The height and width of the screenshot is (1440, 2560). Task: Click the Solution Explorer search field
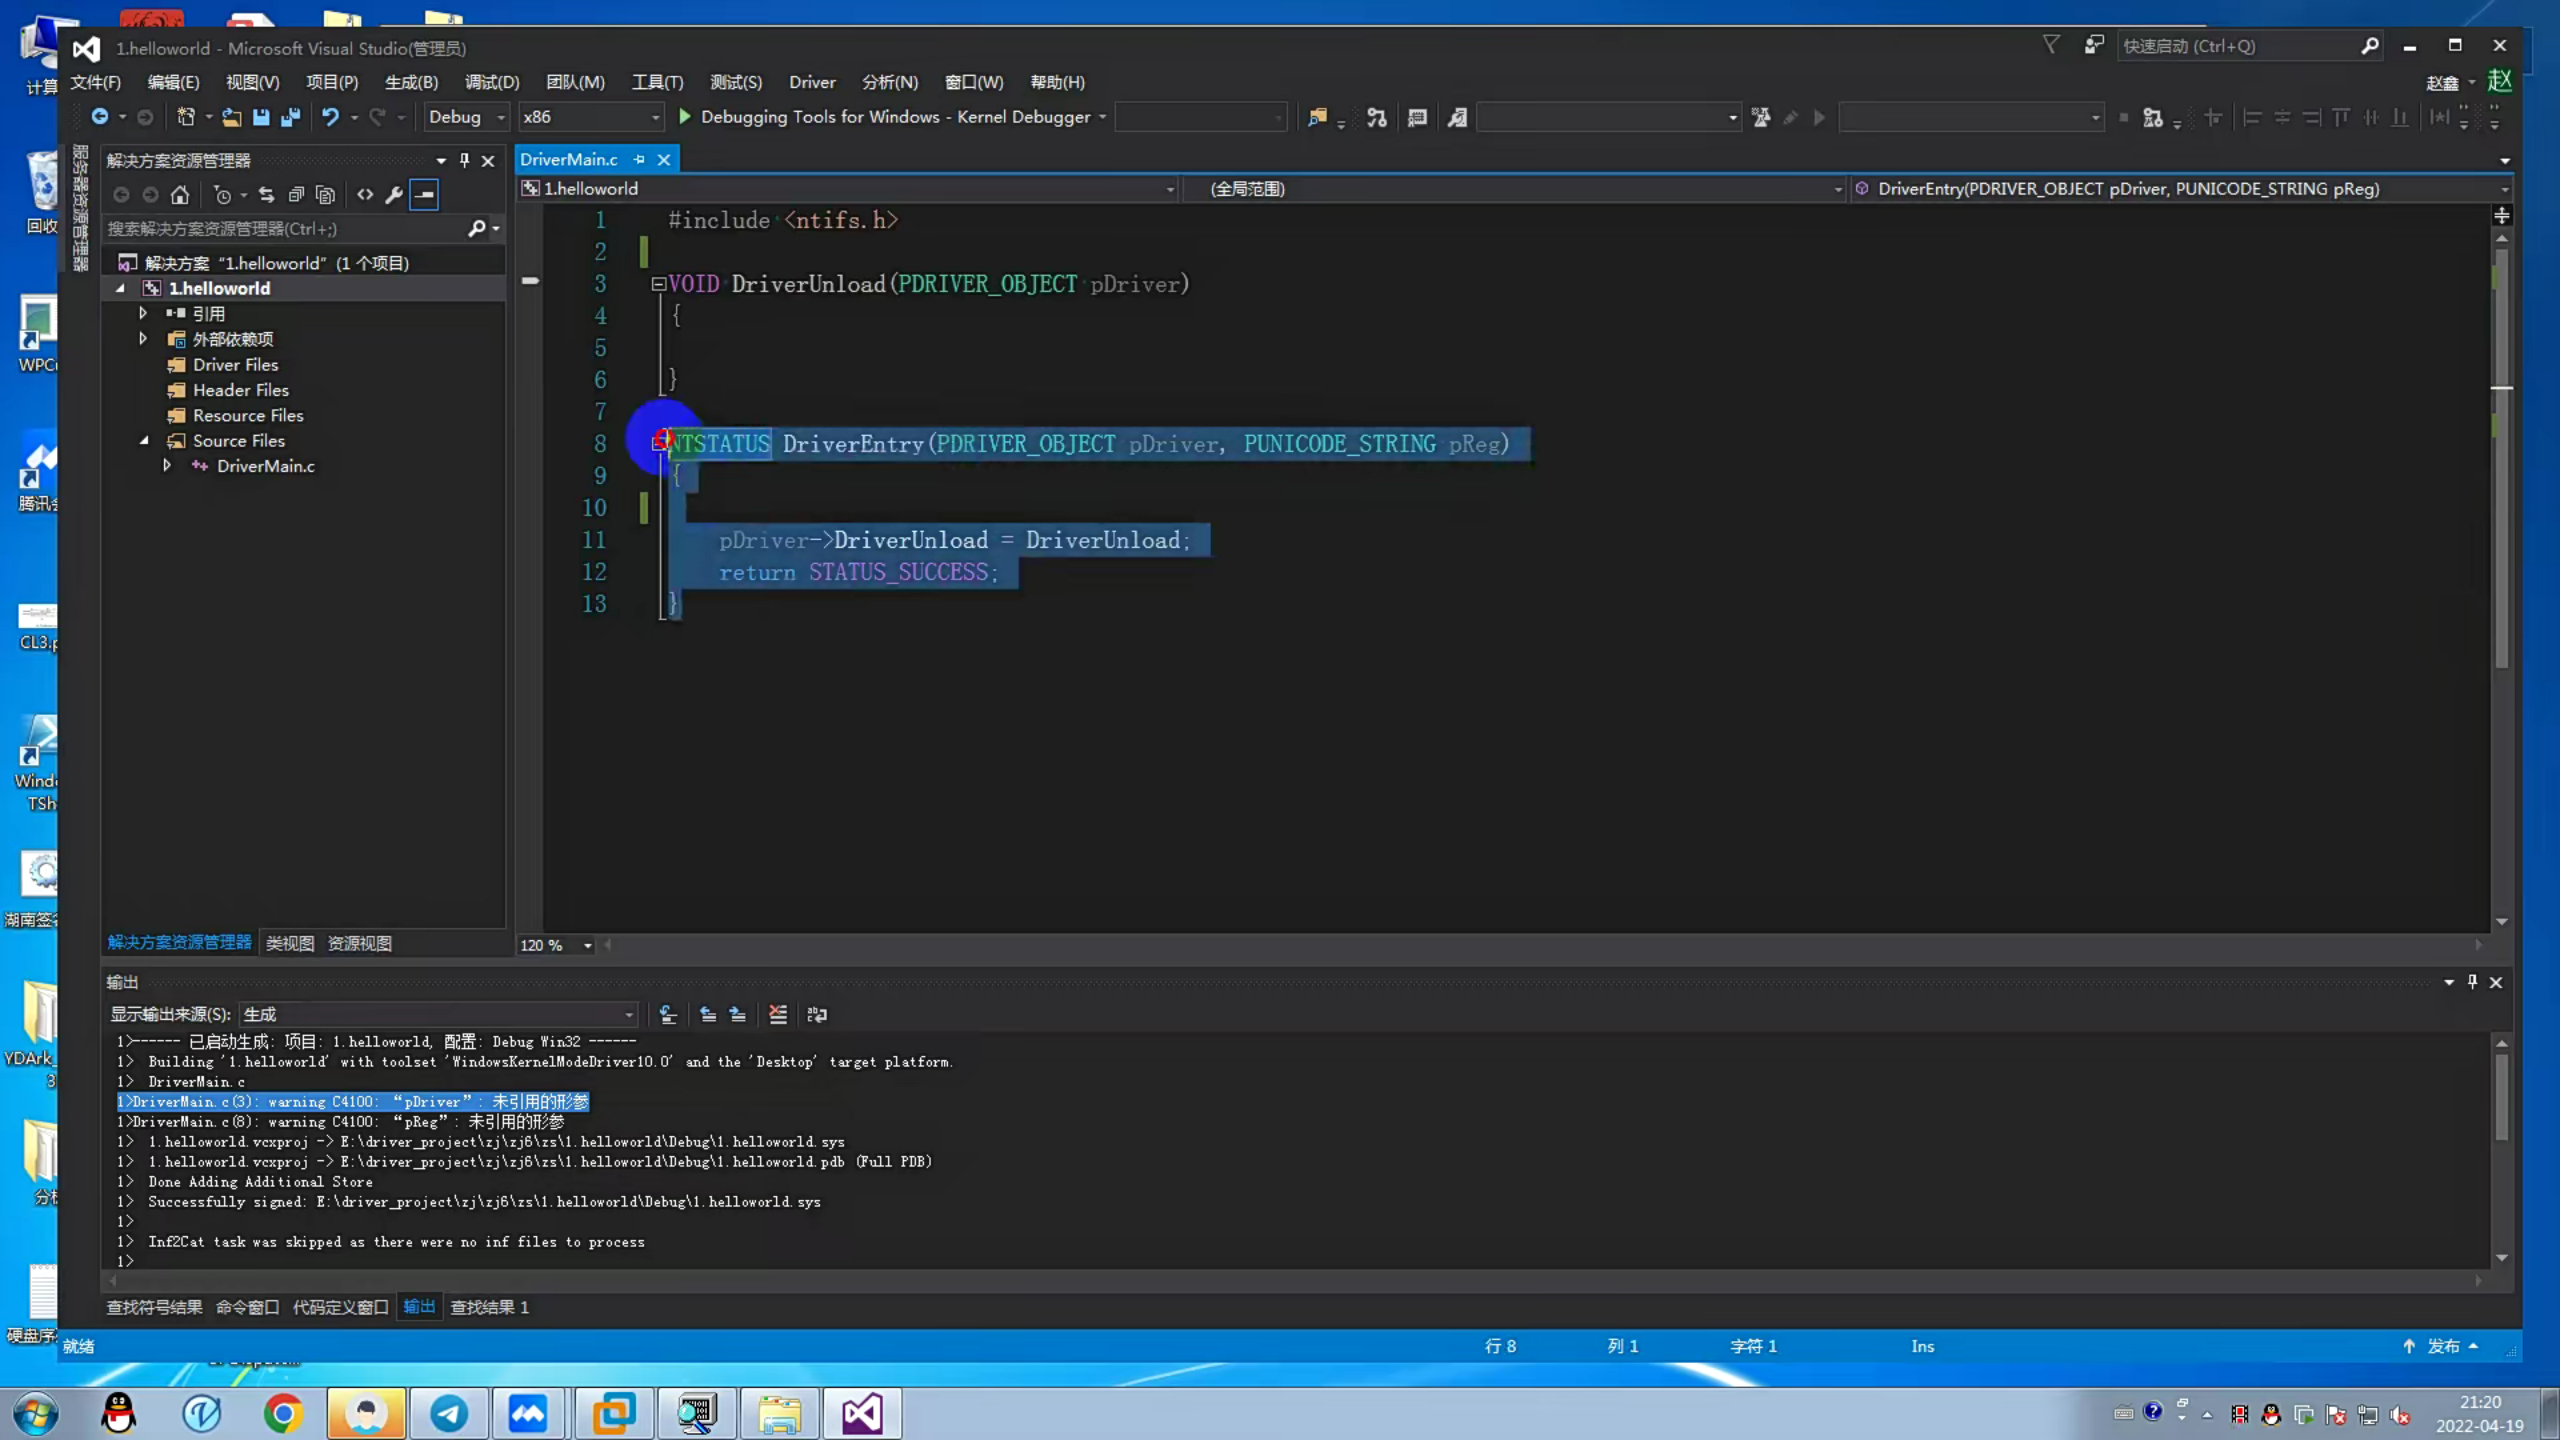click(x=285, y=229)
